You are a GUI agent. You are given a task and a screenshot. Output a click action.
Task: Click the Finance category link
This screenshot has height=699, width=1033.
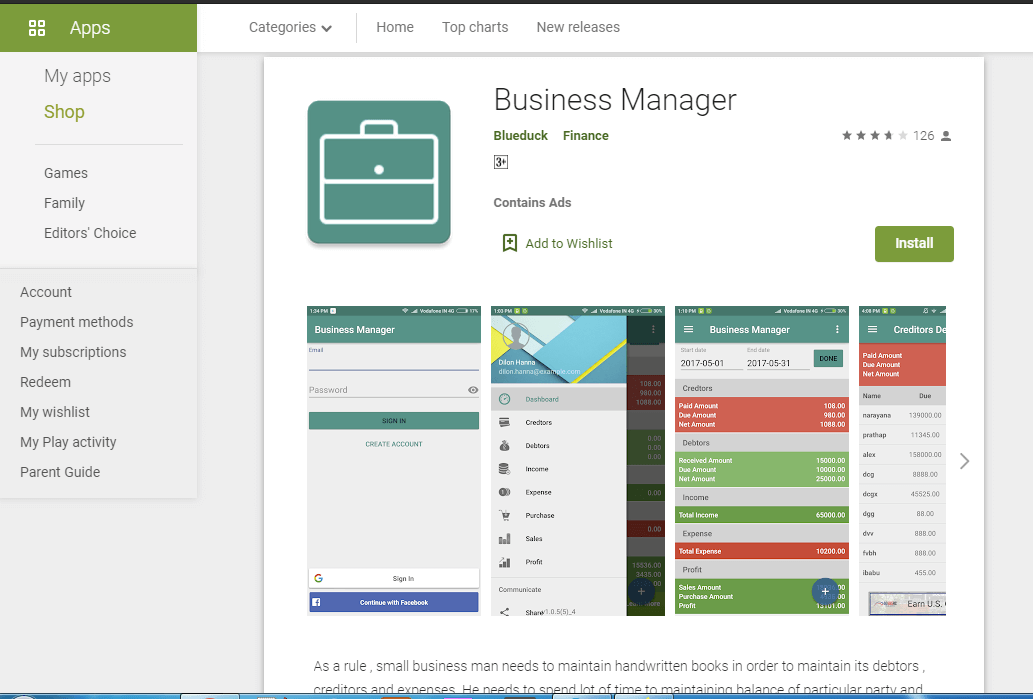pos(586,136)
